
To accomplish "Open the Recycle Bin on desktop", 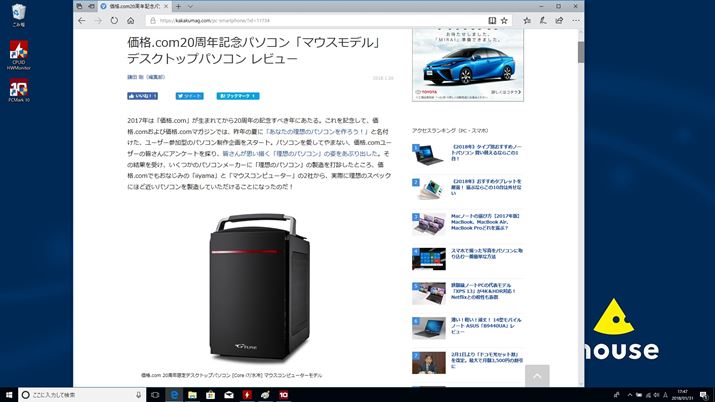I will [17, 15].
